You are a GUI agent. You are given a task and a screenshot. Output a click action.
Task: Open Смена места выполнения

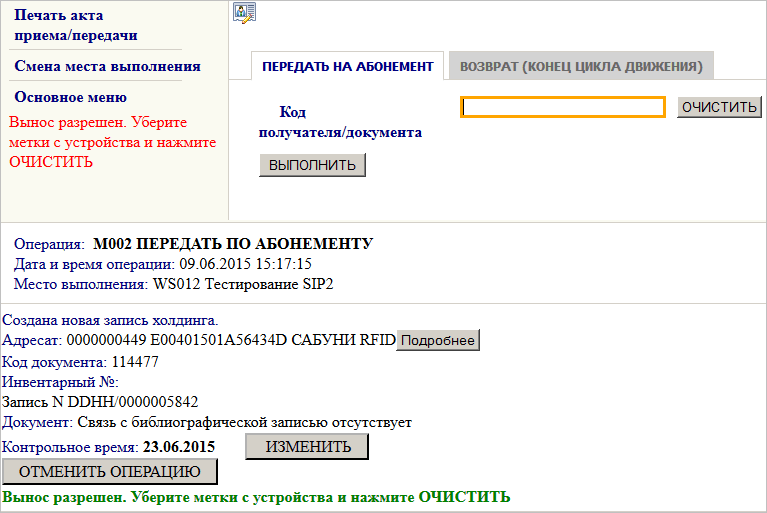pyautogui.click(x=107, y=66)
